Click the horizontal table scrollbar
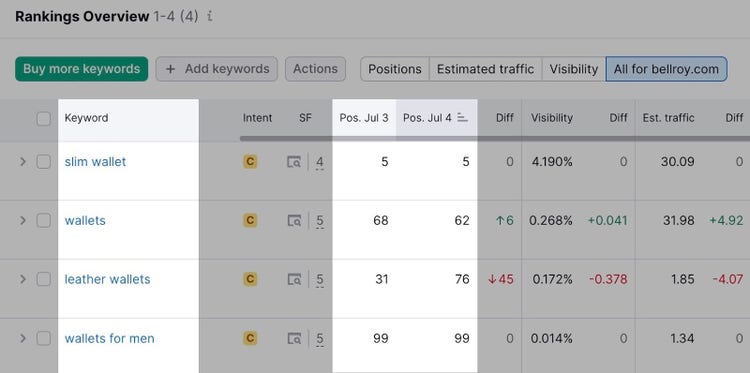750x373 pixels. click(495, 139)
